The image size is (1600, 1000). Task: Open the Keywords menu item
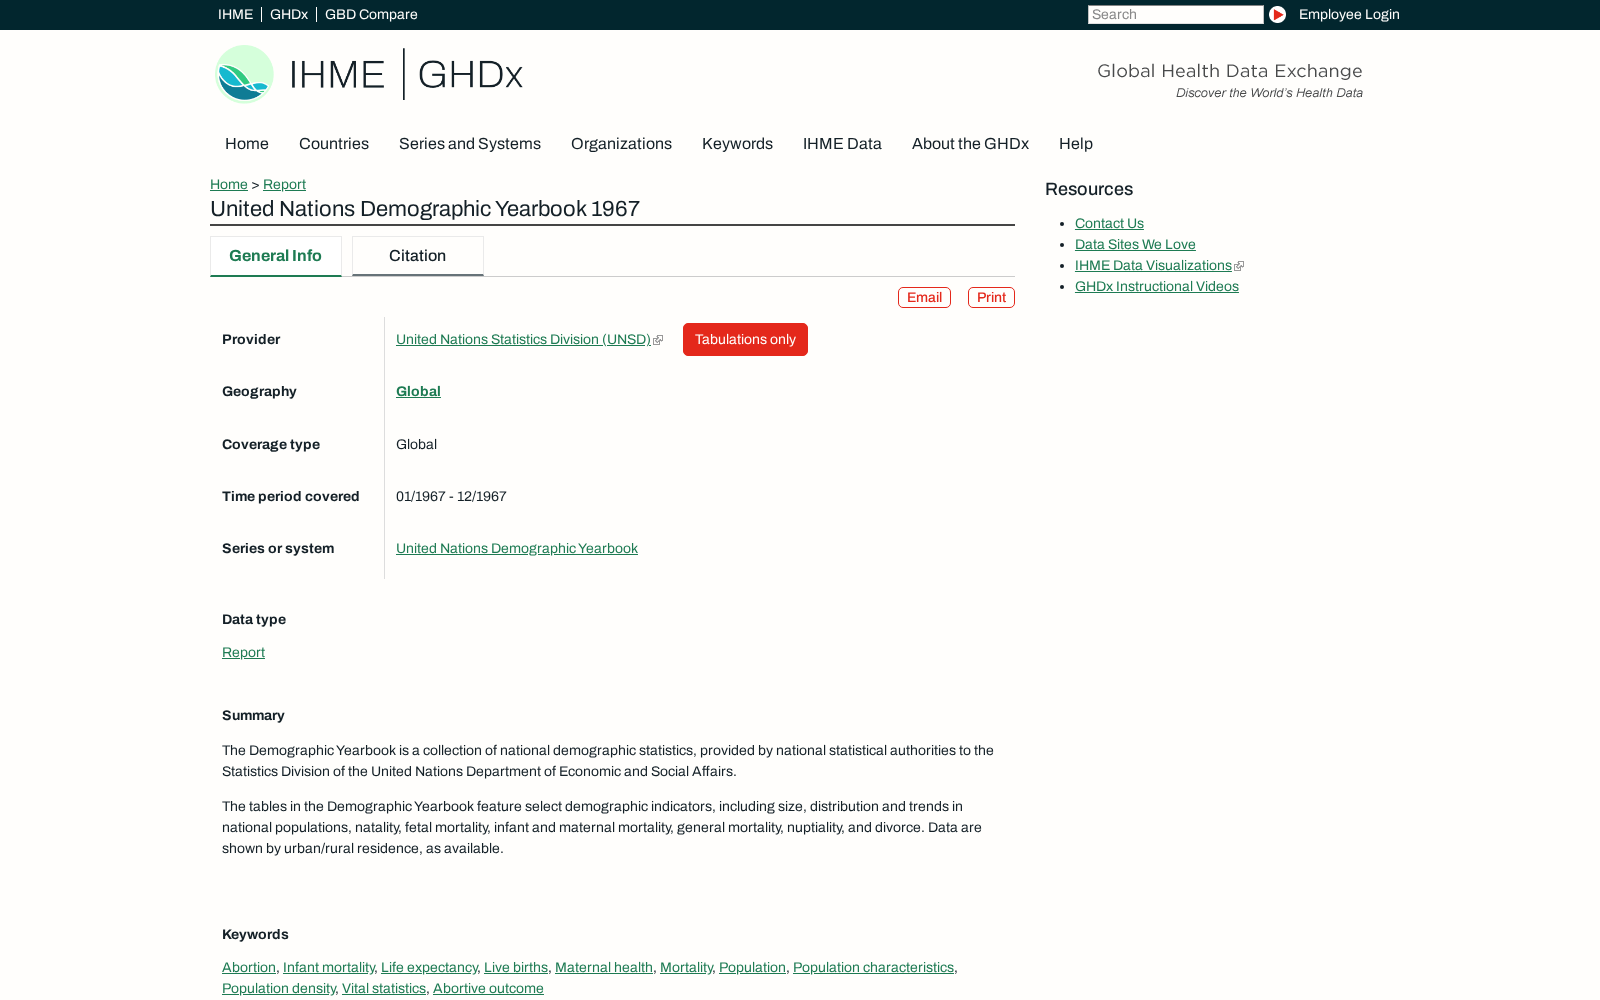pos(737,144)
